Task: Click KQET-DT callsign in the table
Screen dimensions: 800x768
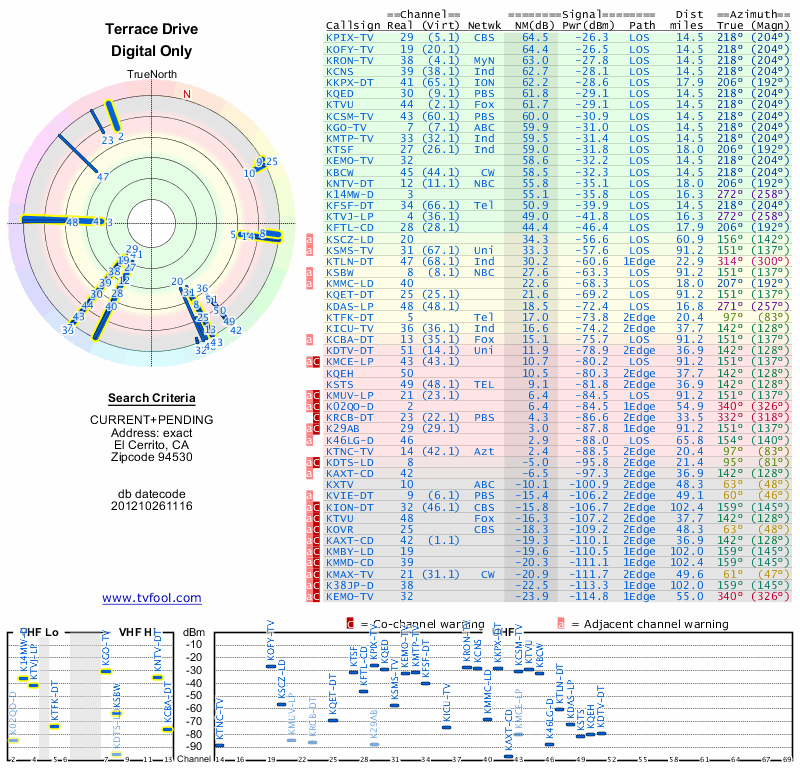Action: tap(350, 294)
